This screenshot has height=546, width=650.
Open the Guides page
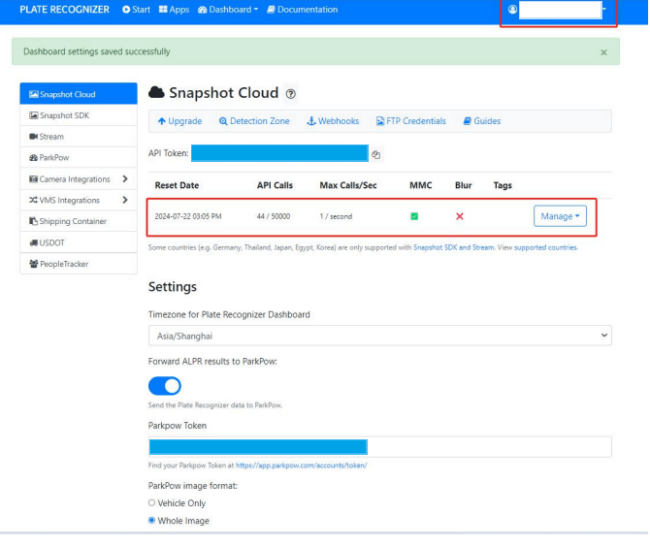point(482,121)
